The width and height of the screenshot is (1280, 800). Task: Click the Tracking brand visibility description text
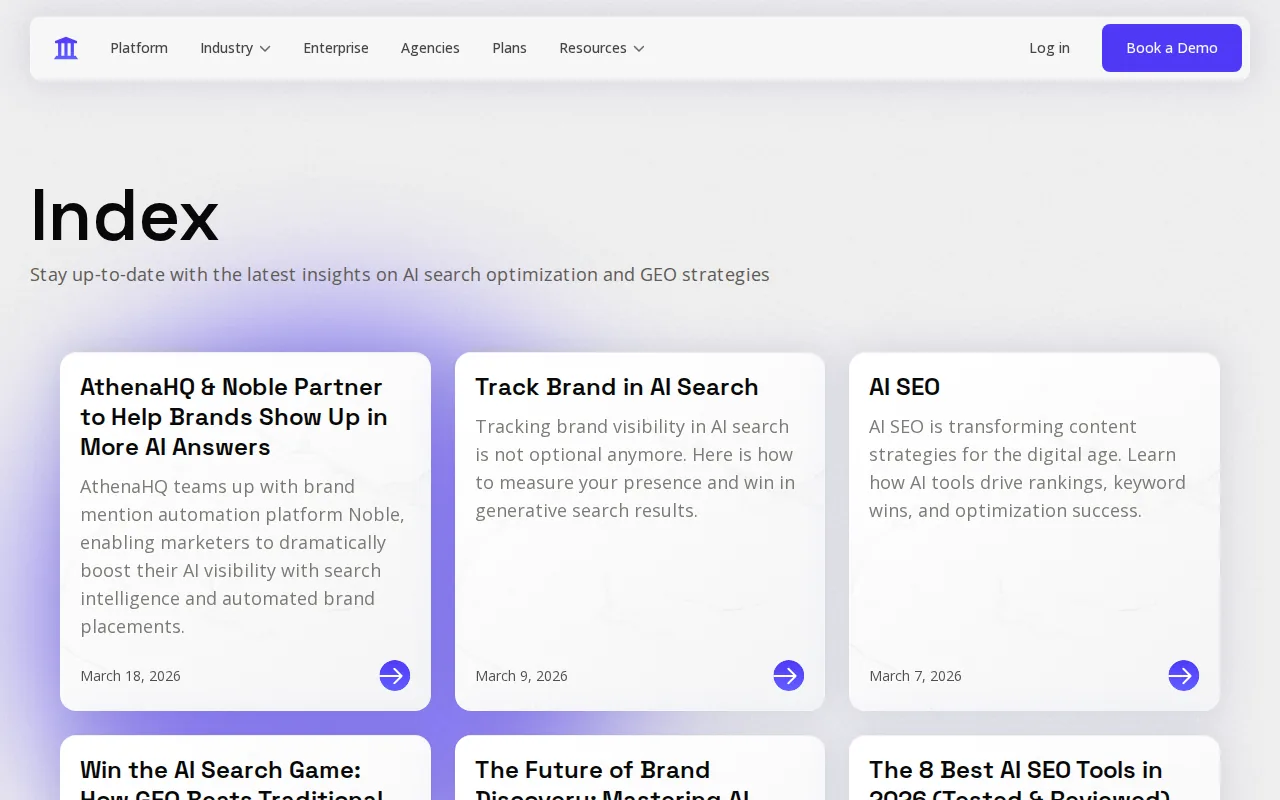[x=635, y=469]
